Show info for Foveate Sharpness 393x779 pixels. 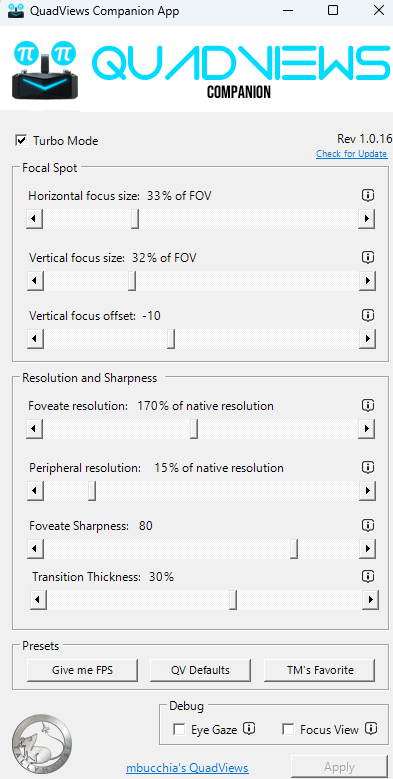(x=367, y=525)
